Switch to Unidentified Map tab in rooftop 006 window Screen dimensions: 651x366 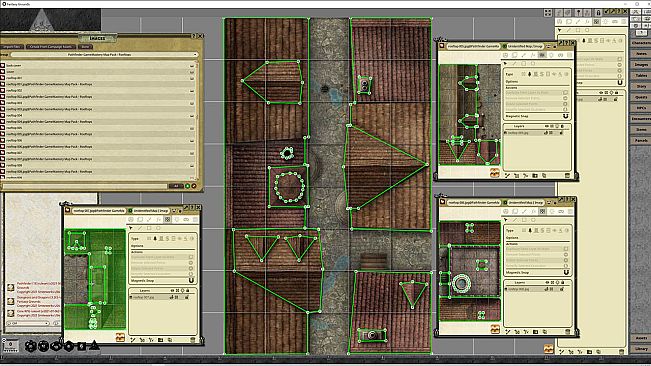pyautogui.click(x=525, y=202)
